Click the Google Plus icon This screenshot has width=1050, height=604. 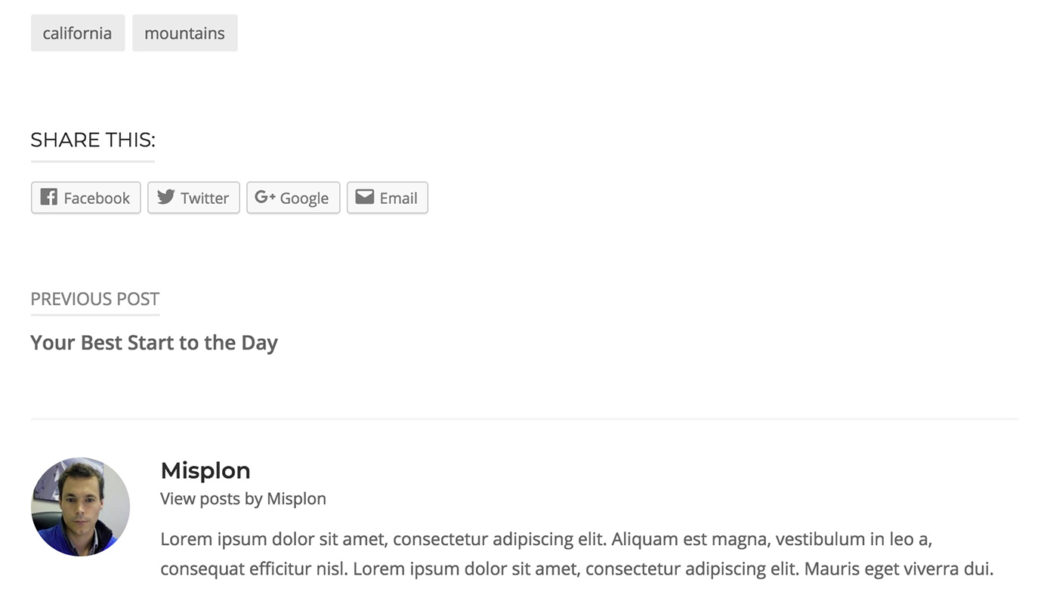click(266, 197)
